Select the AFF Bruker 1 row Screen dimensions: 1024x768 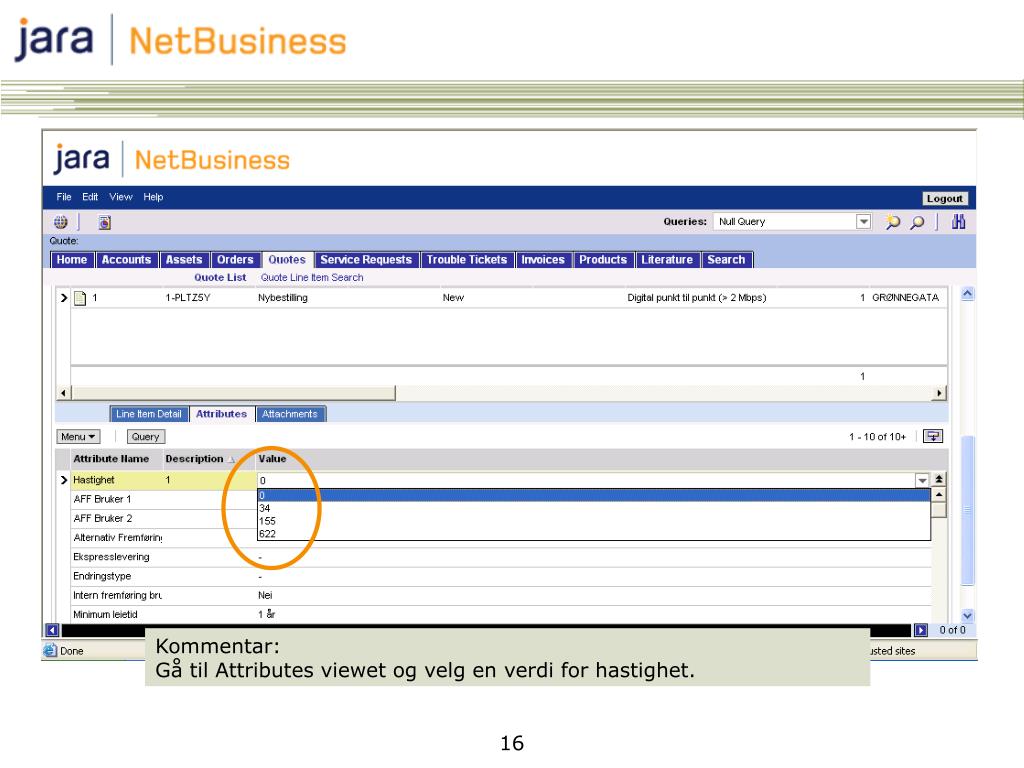tap(102, 499)
